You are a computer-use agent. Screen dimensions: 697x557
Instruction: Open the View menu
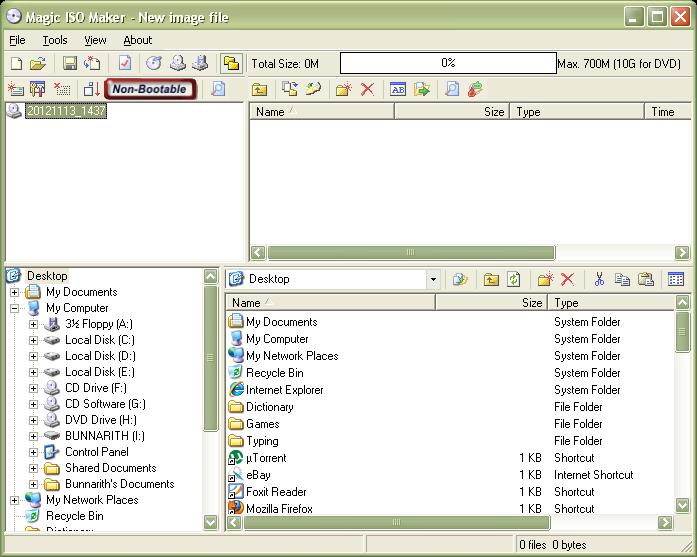(95, 40)
